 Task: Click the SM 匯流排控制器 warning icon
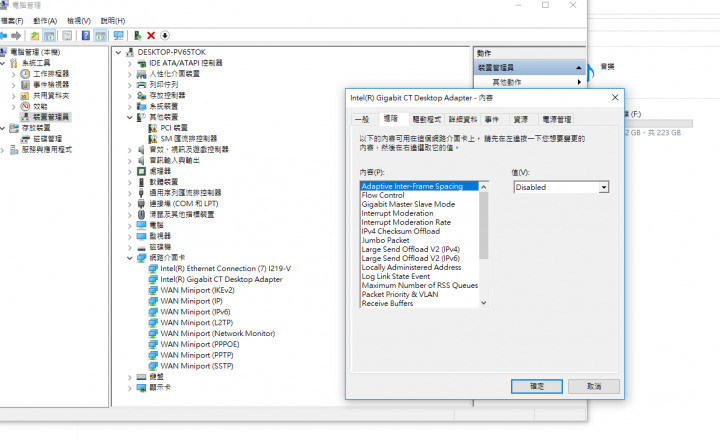pyautogui.click(x=153, y=139)
